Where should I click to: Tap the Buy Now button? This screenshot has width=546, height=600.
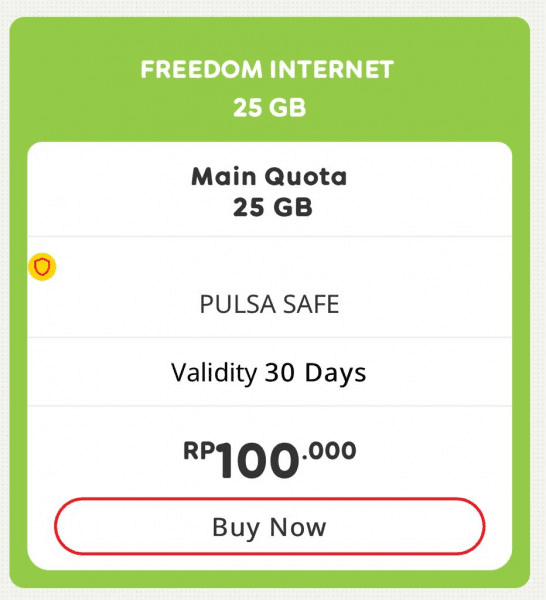point(269,526)
